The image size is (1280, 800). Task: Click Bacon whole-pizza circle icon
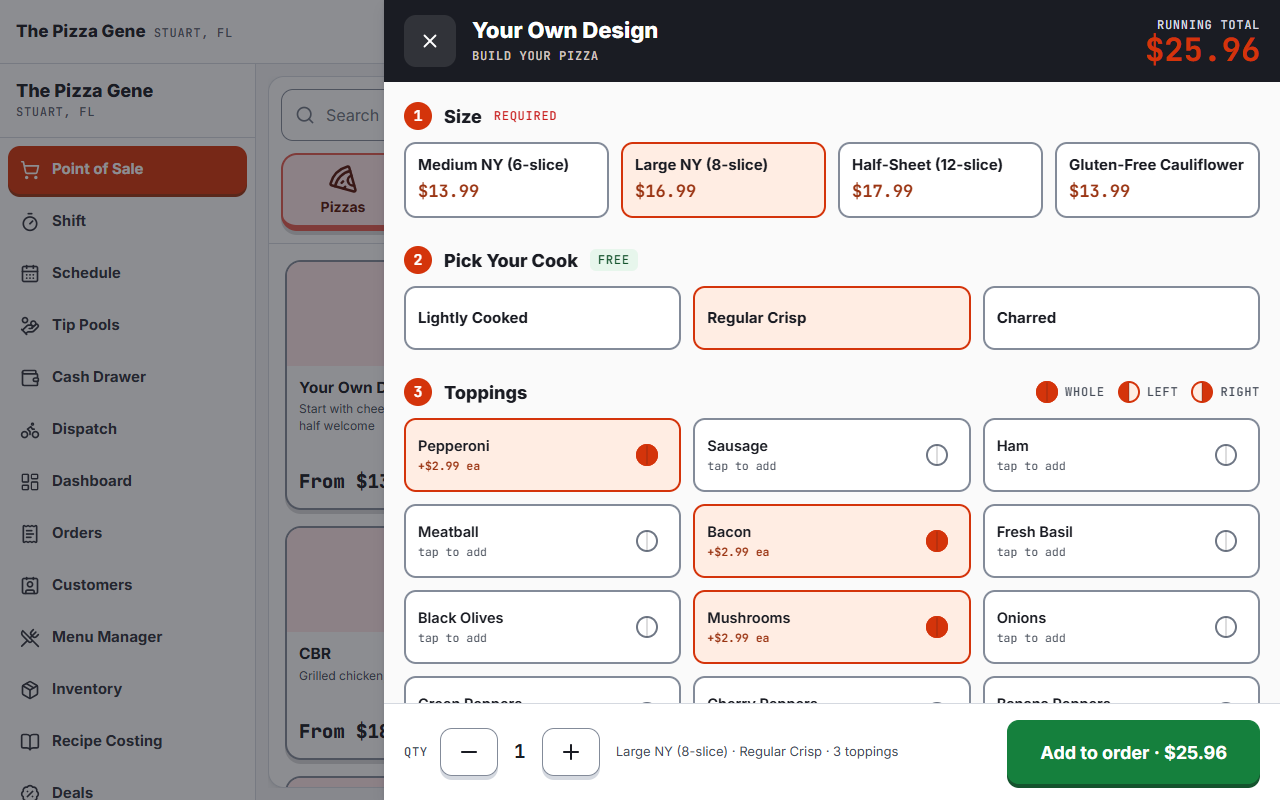tap(937, 541)
